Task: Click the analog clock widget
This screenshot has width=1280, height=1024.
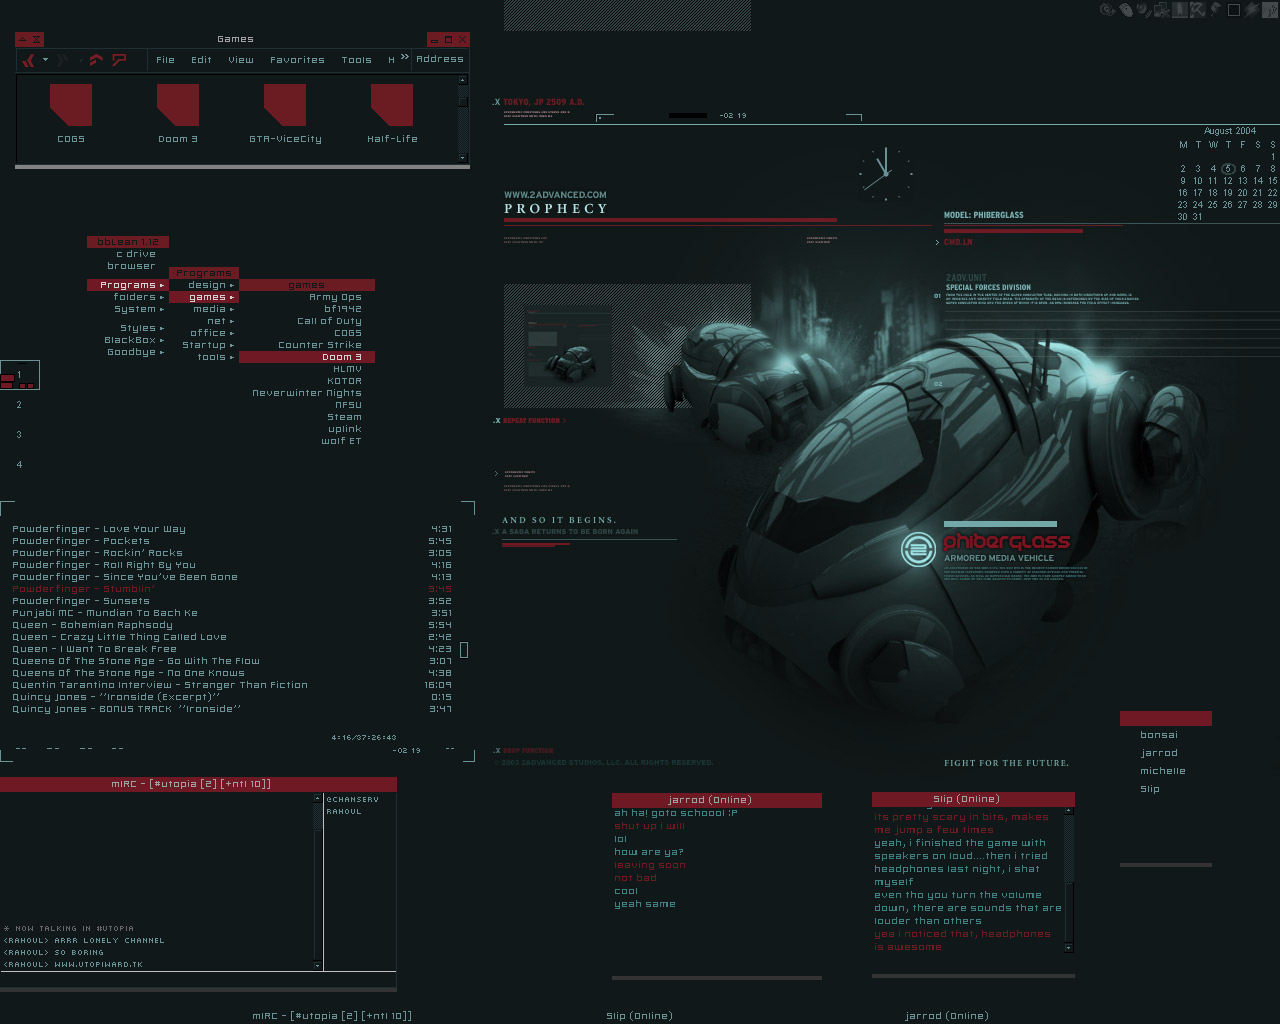Action: coord(885,173)
